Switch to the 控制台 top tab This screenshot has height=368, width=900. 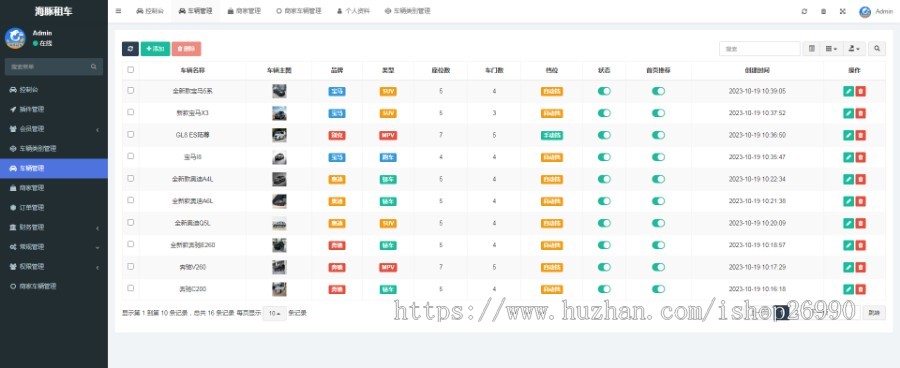149,11
